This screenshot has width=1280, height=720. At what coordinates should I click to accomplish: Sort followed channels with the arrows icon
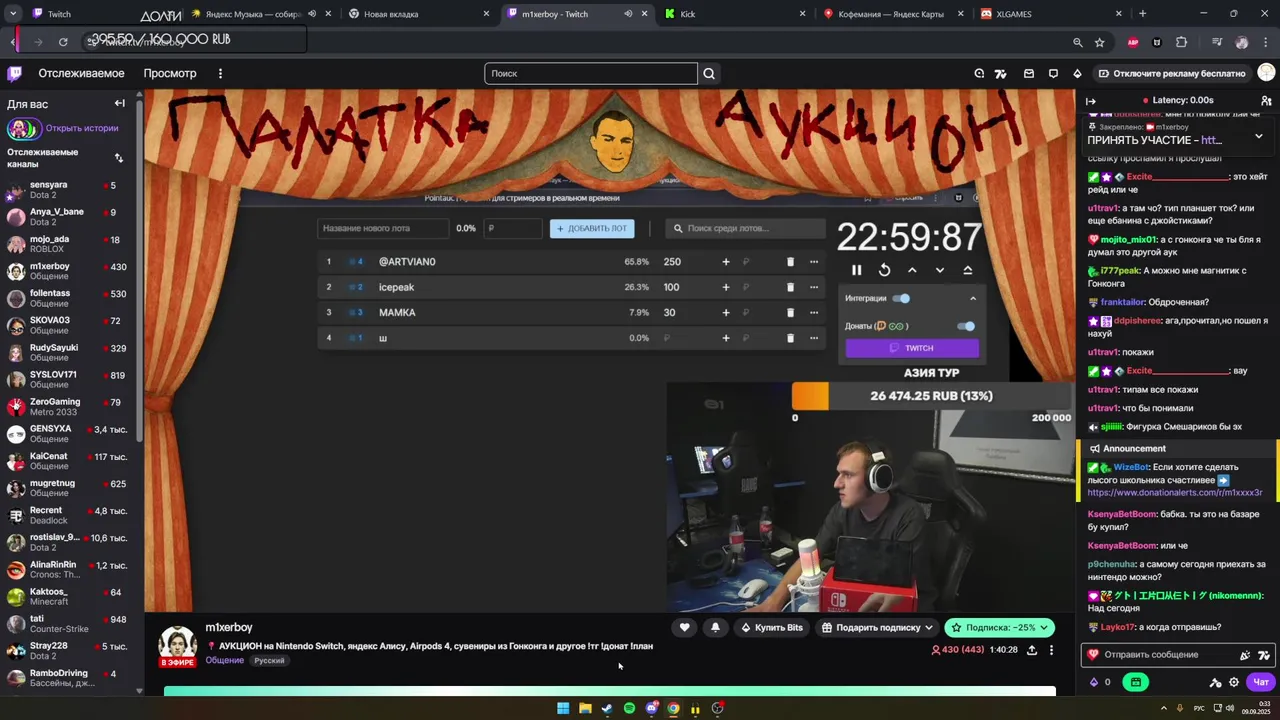[x=119, y=158]
